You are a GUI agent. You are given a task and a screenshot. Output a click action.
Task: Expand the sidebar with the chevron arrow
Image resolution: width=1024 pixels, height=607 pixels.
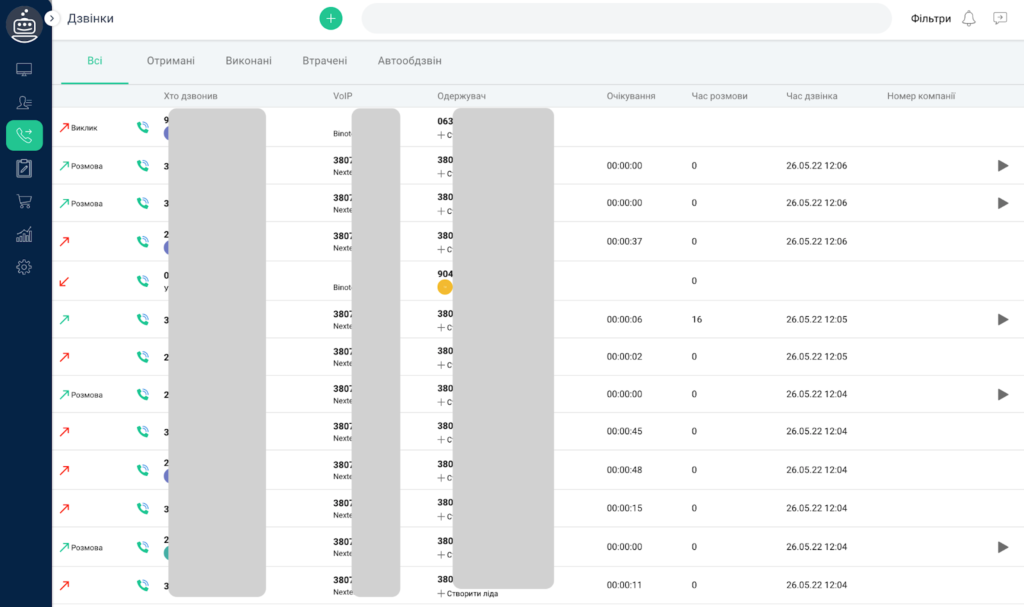pyautogui.click(x=51, y=18)
